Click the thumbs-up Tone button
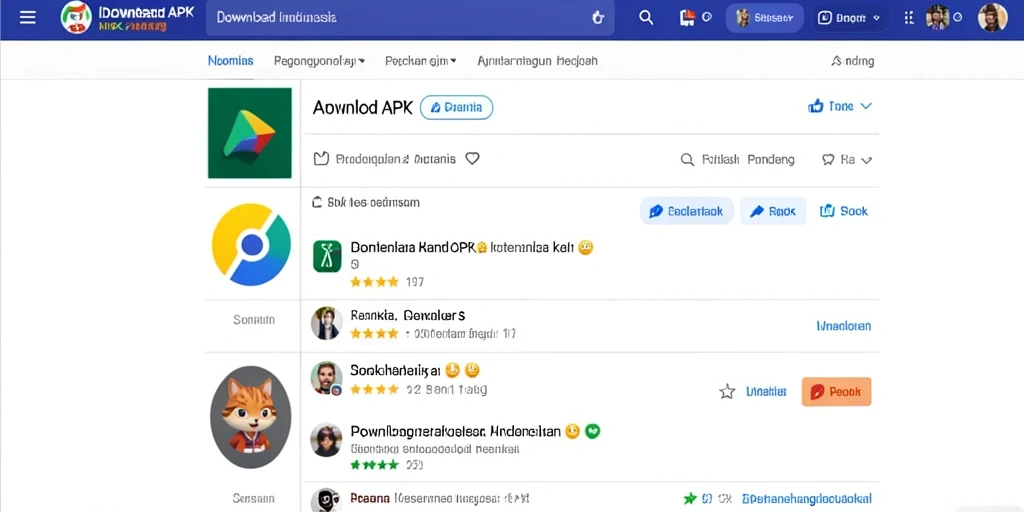The height and width of the screenshot is (512, 1024). (831, 106)
